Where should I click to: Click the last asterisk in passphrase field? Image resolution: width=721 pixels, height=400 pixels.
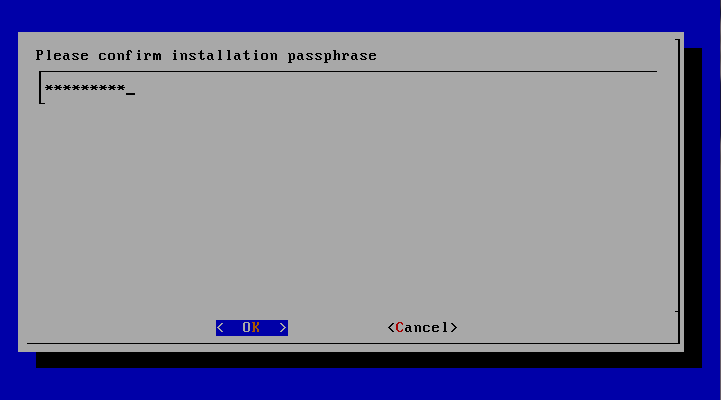point(121,88)
